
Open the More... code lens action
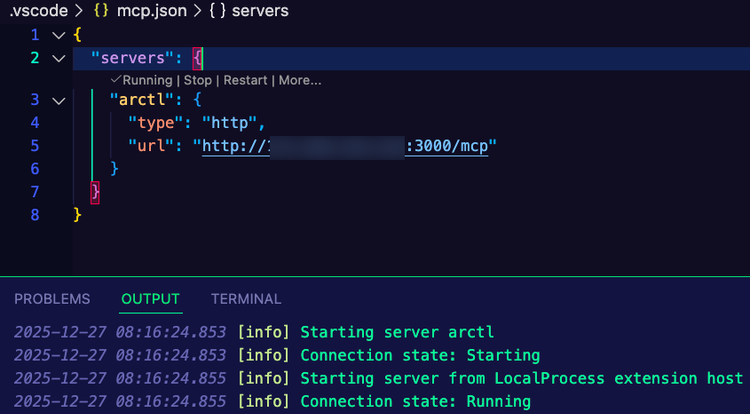(x=300, y=80)
